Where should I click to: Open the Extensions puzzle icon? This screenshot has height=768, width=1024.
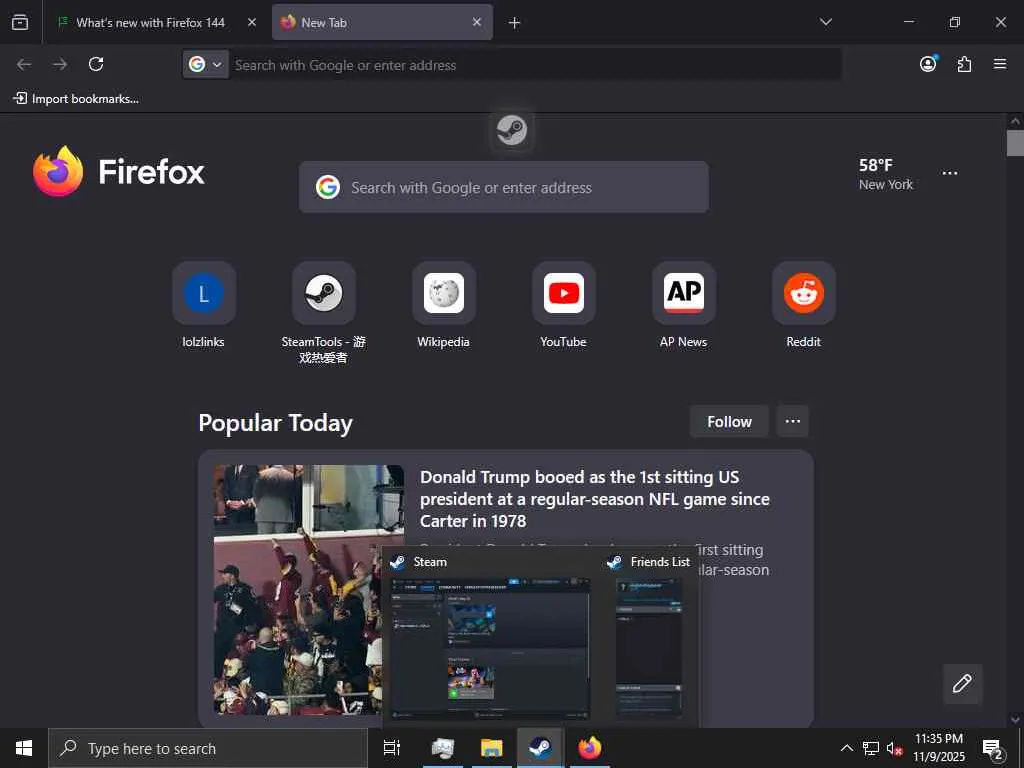click(964, 64)
